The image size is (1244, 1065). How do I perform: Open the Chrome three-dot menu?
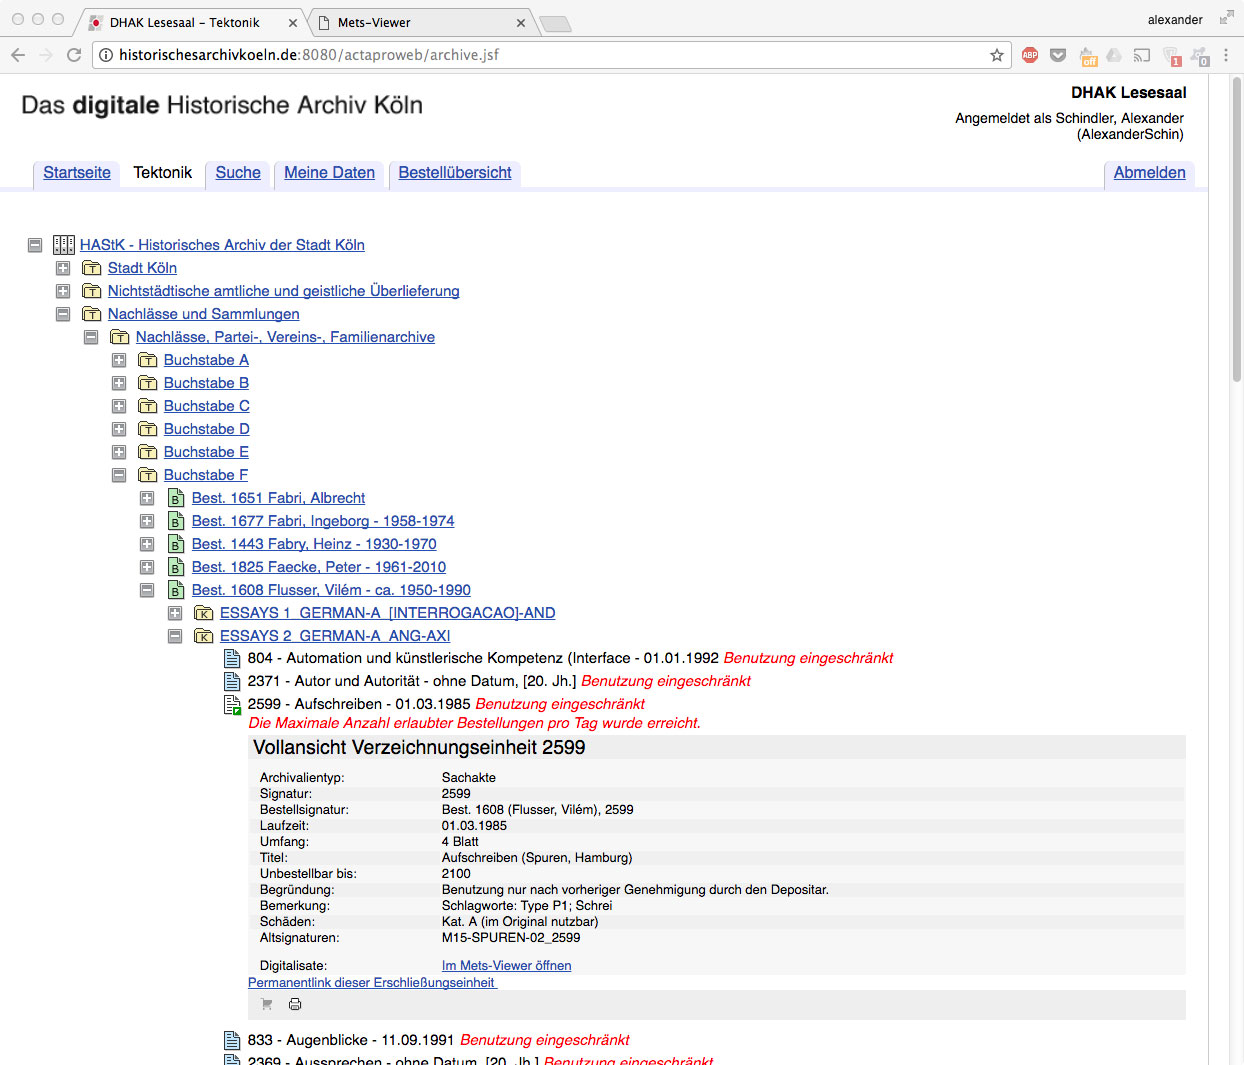[x=1226, y=55]
